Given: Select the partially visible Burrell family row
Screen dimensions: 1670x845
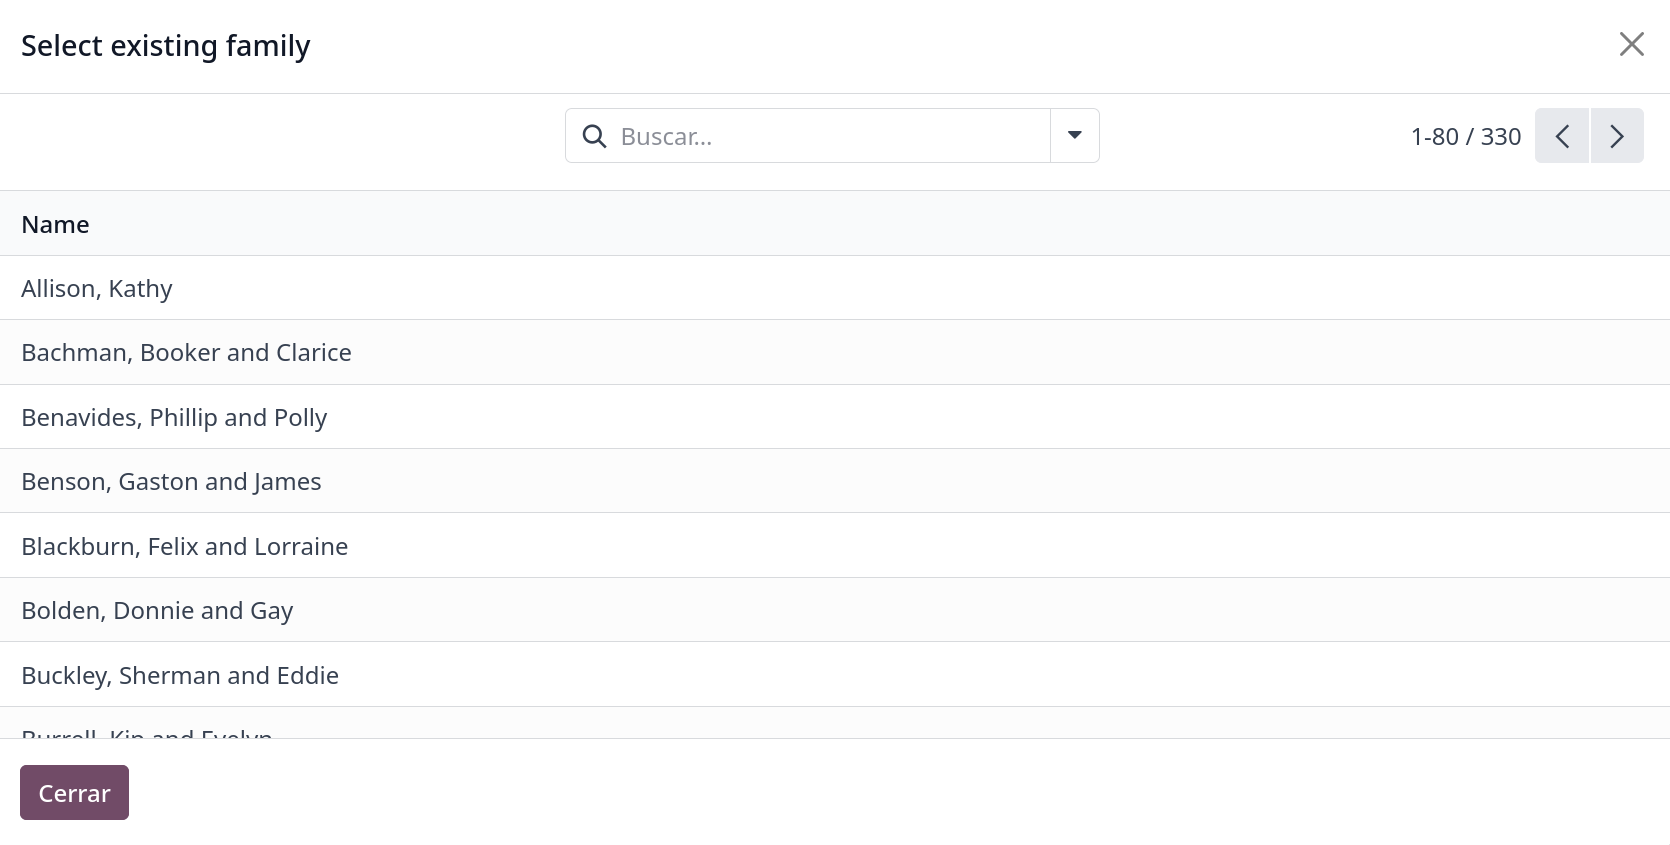Looking at the screenshot, I should click(147, 732).
